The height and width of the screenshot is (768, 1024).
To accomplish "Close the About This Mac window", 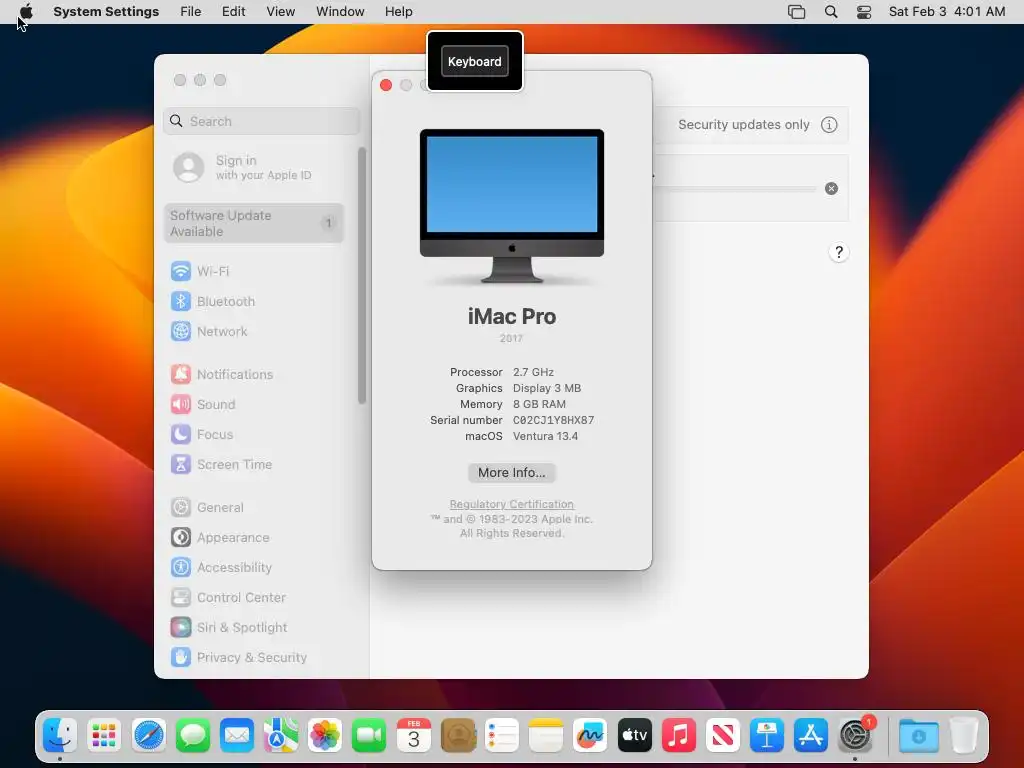I will 386,86.
